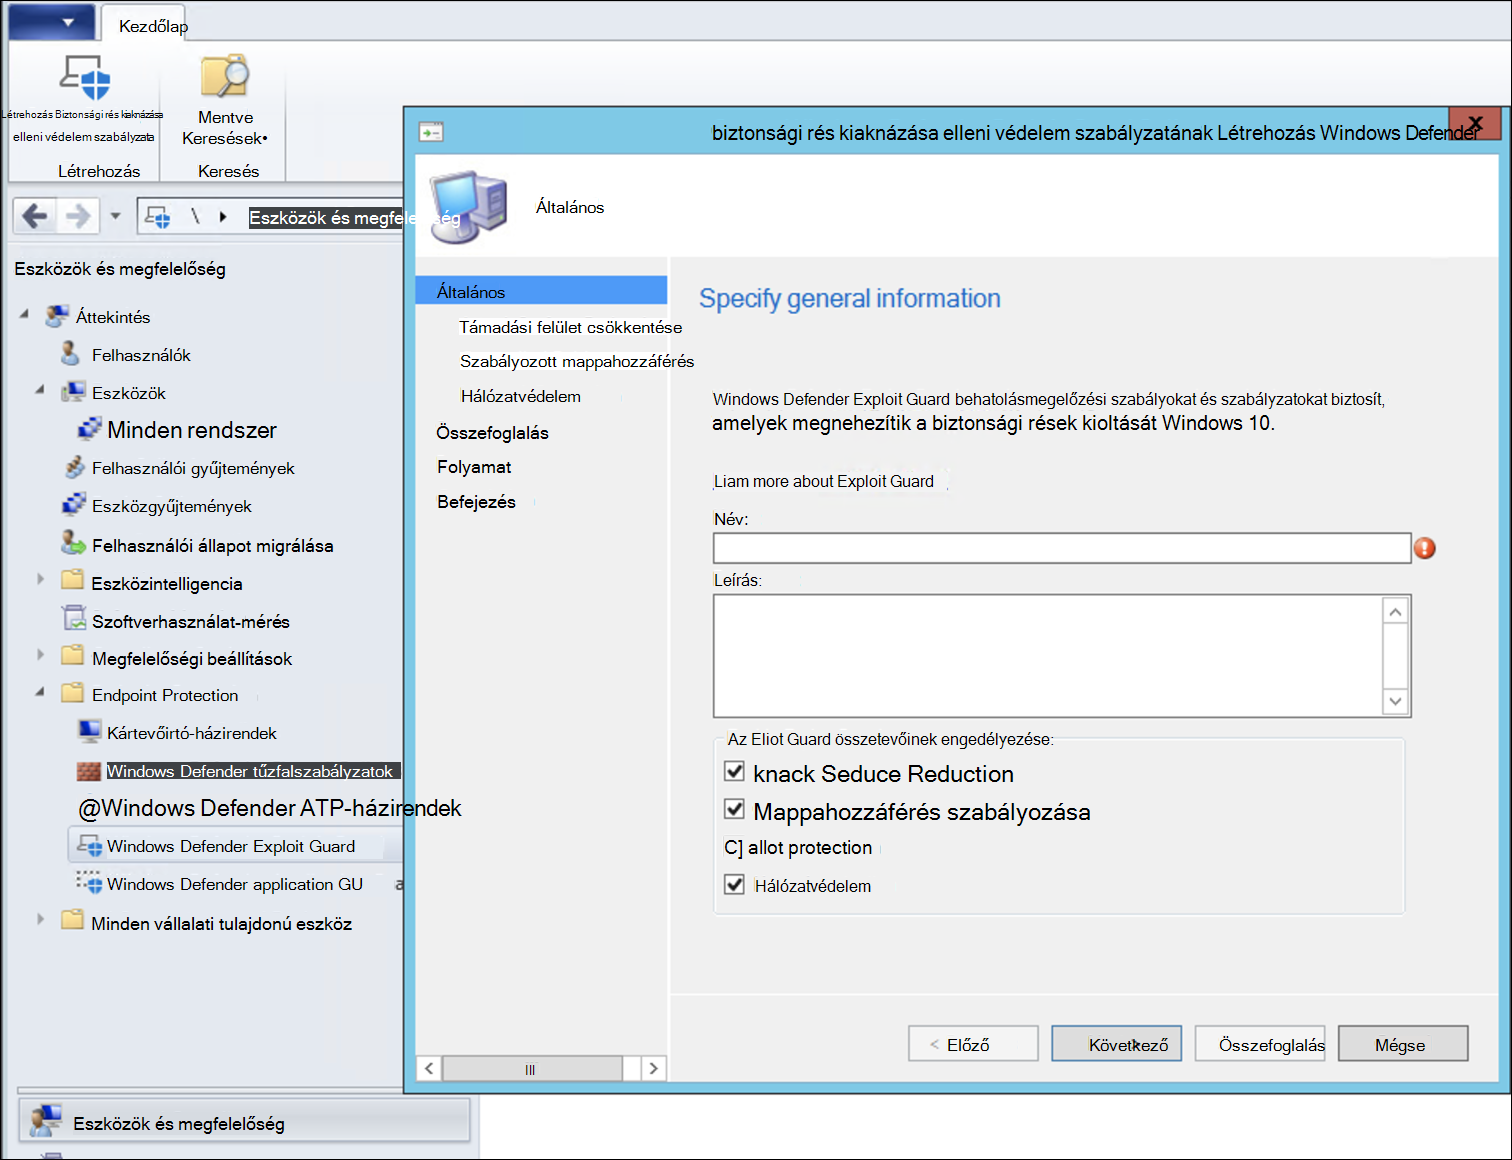1512x1160 pixels.
Task: Collapse the Áttekintés tree node
Action: (x=24, y=315)
